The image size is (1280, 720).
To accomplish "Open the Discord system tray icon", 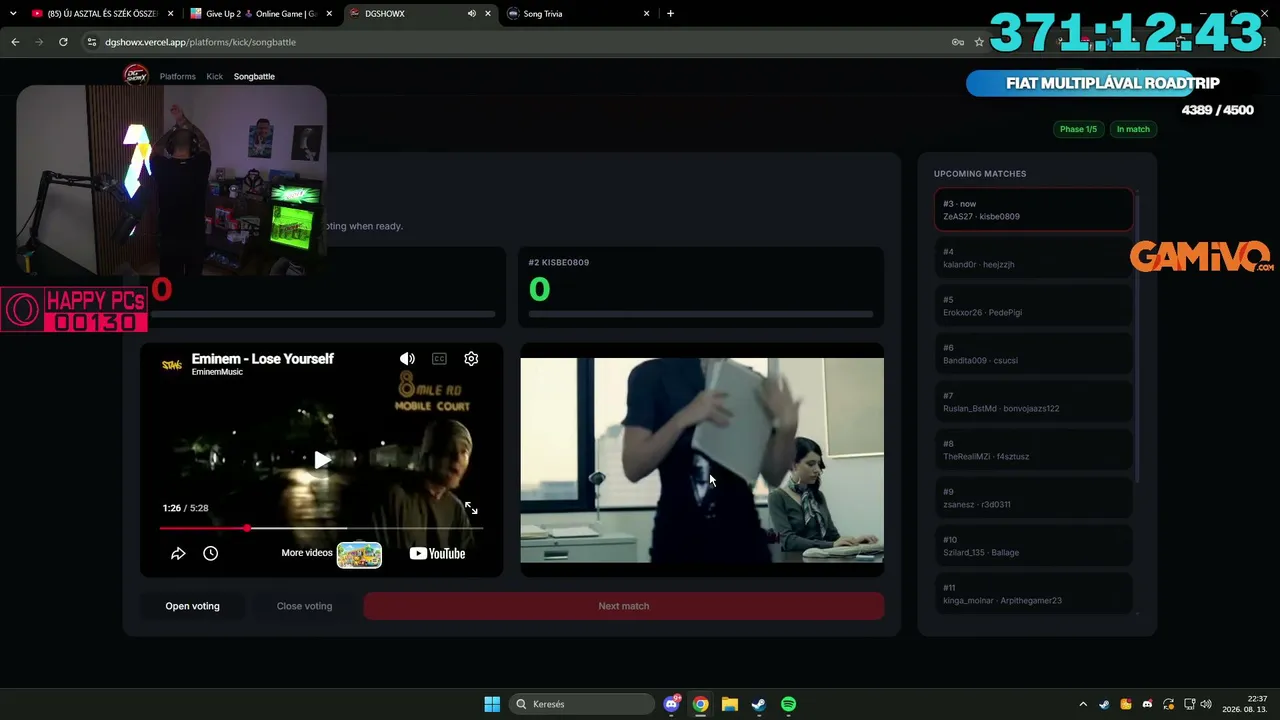I will [x=1147, y=704].
